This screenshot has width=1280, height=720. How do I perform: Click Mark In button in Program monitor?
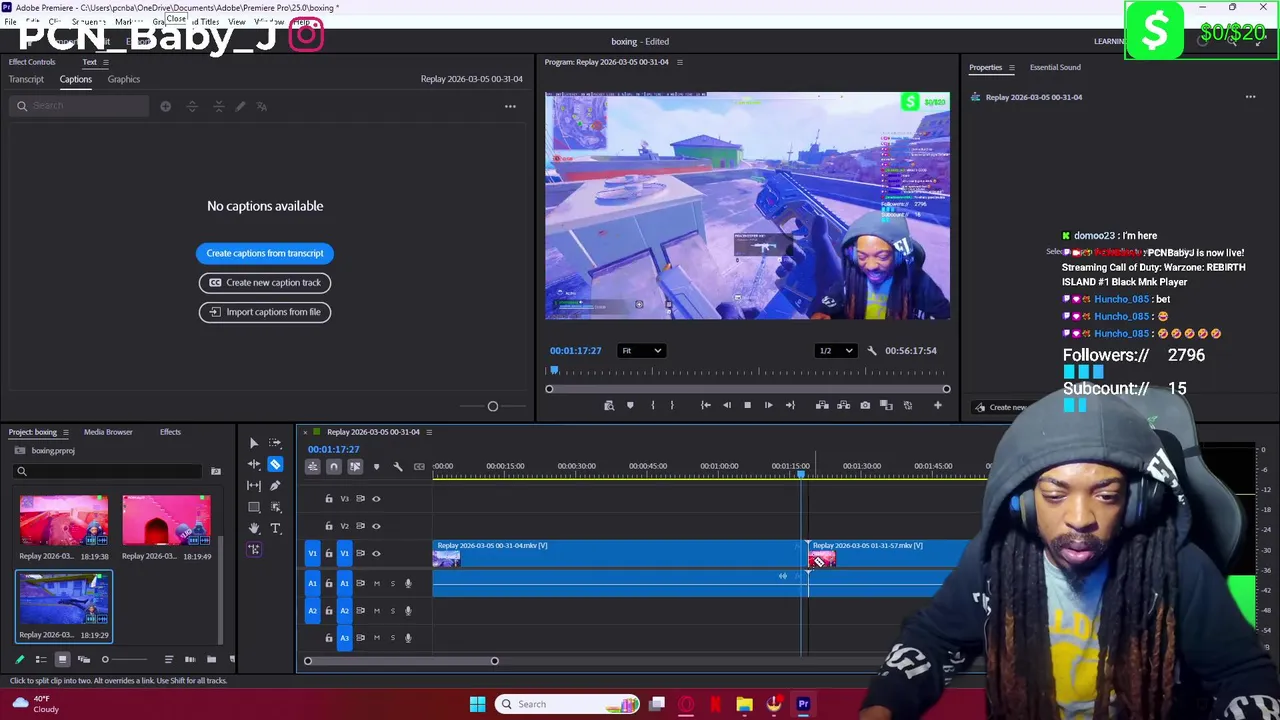[x=653, y=405]
